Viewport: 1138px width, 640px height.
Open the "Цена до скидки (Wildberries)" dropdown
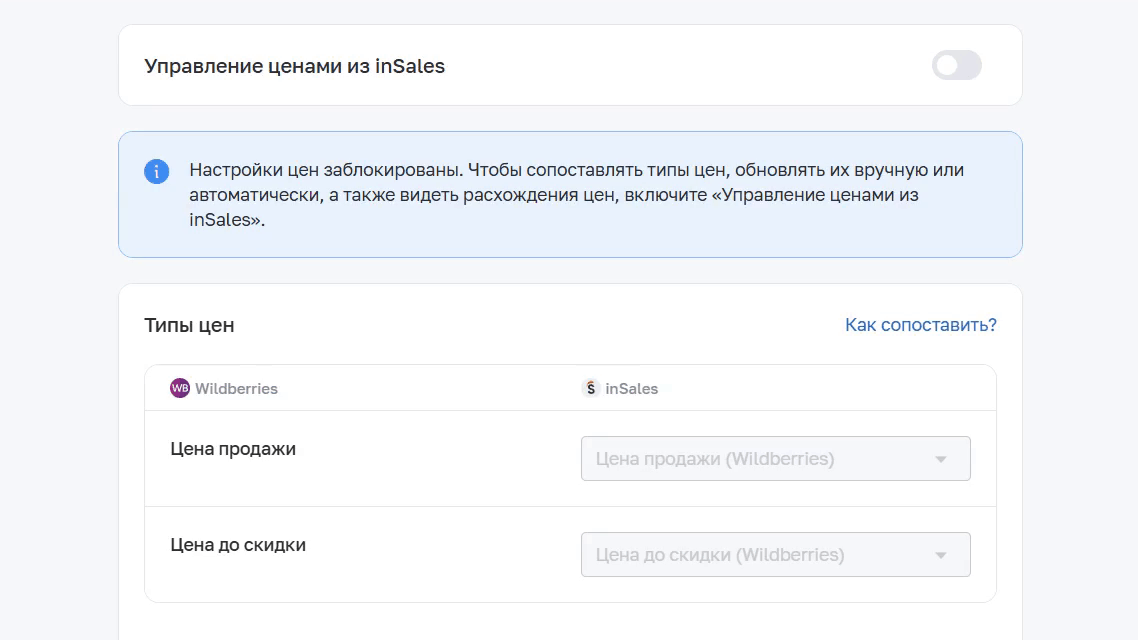[x=775, y=554]
